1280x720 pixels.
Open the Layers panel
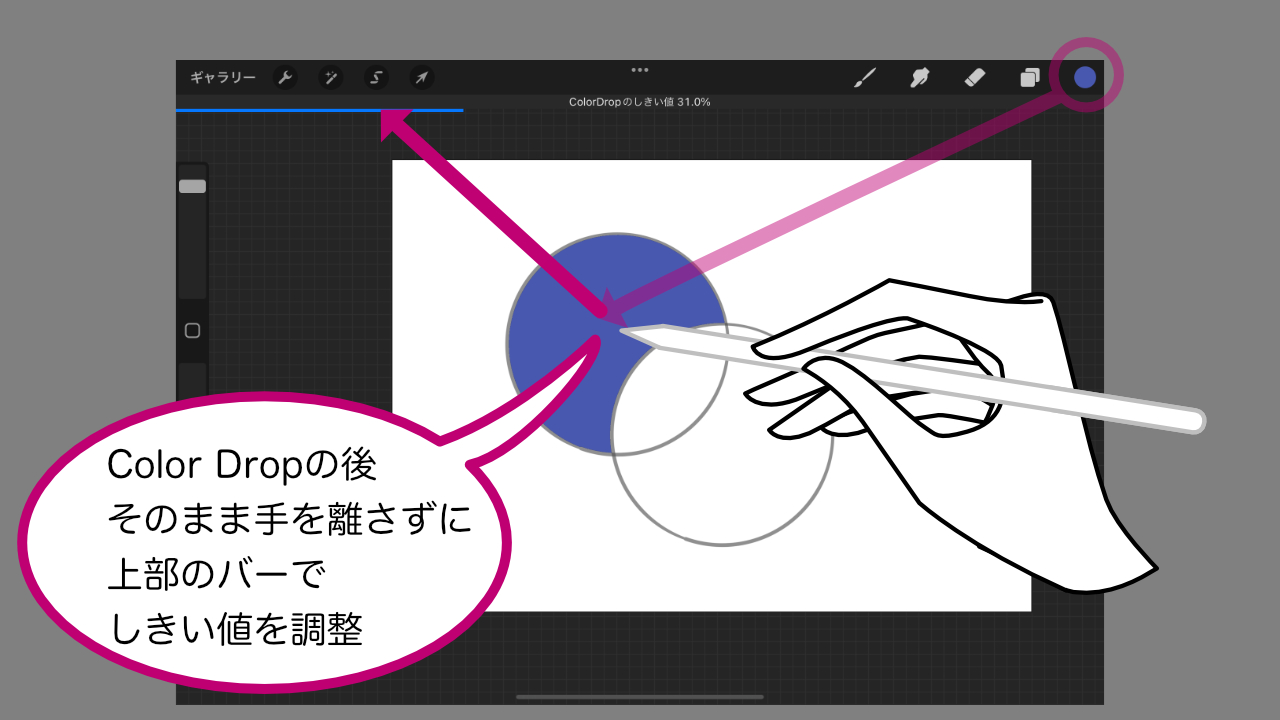[x=1030, y=78]
